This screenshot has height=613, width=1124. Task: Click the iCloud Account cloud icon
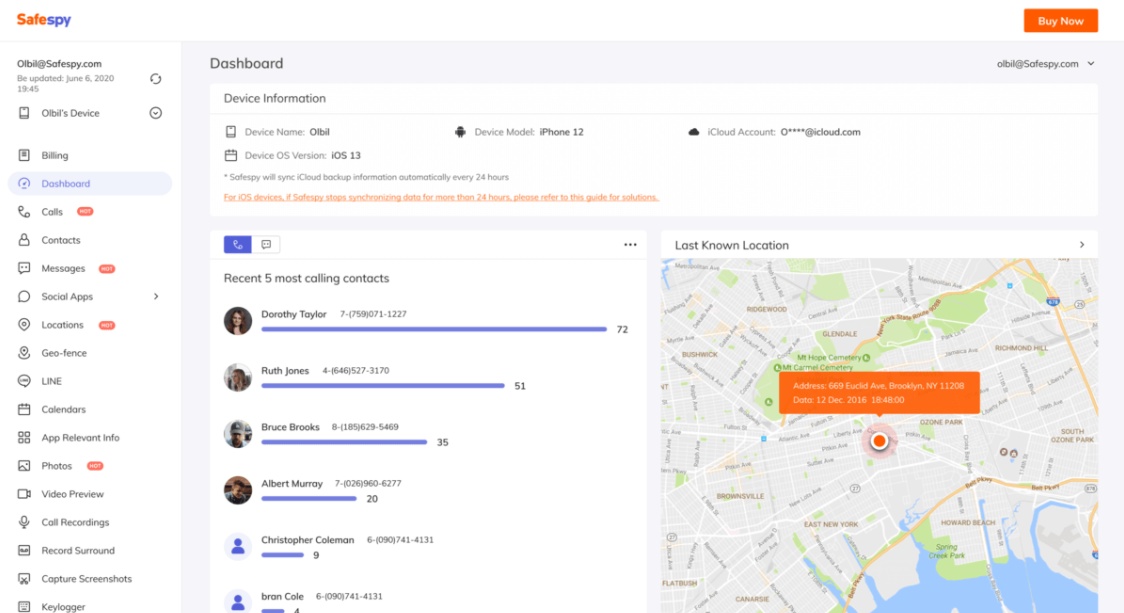coord(694,132)
